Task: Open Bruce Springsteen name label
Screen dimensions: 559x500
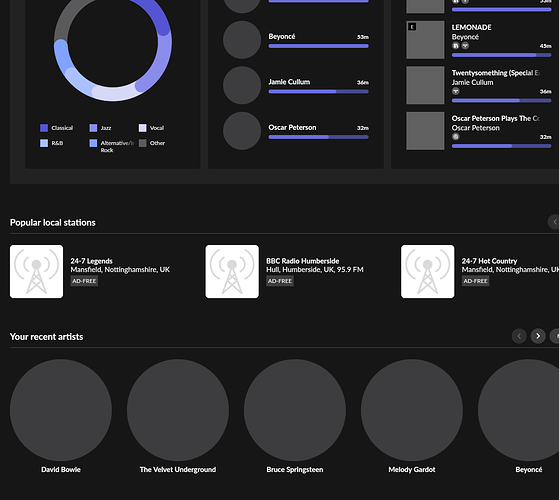Action: 295,470
